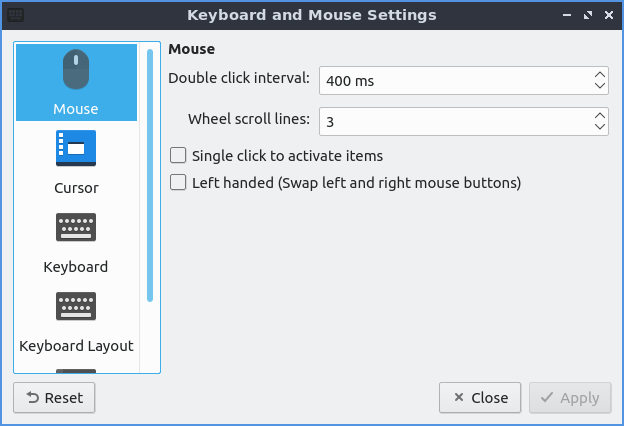The image size is (624, 426).
Task: Increase the double click interval value
Action: pos(600,74)
